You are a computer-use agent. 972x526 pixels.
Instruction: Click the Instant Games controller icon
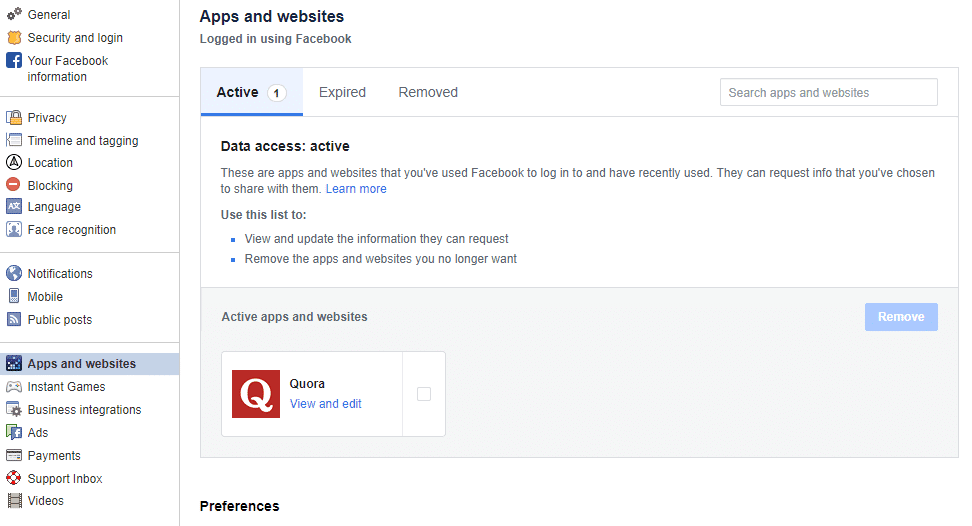[14, 387]
